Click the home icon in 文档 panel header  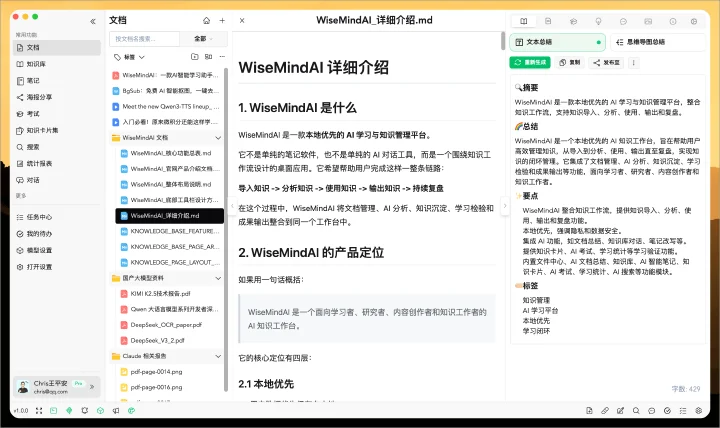(207, 20)
